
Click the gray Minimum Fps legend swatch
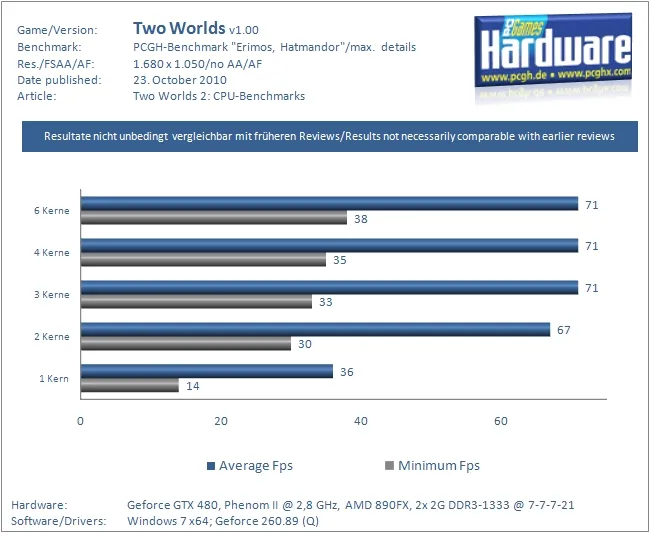point(389,465)
